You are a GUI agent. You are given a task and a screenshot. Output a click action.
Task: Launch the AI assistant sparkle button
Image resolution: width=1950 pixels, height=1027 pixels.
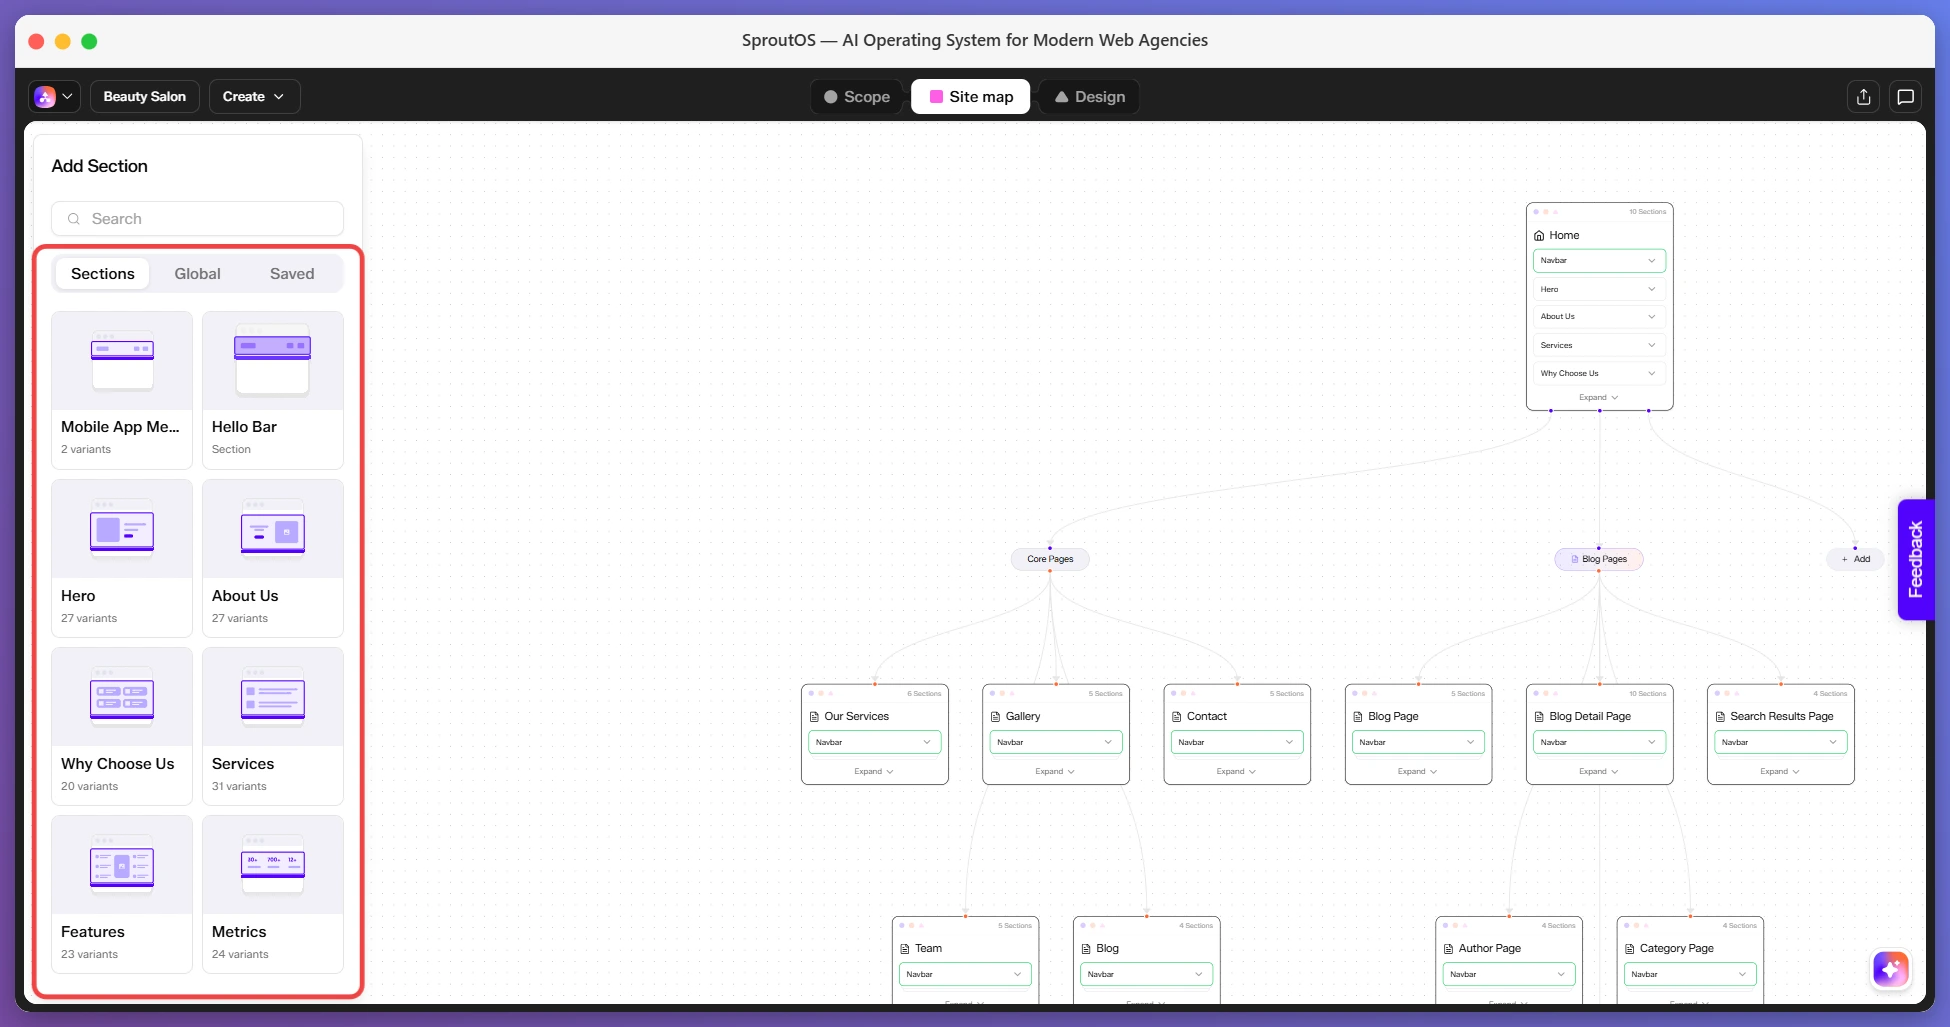click(1890, 968)
